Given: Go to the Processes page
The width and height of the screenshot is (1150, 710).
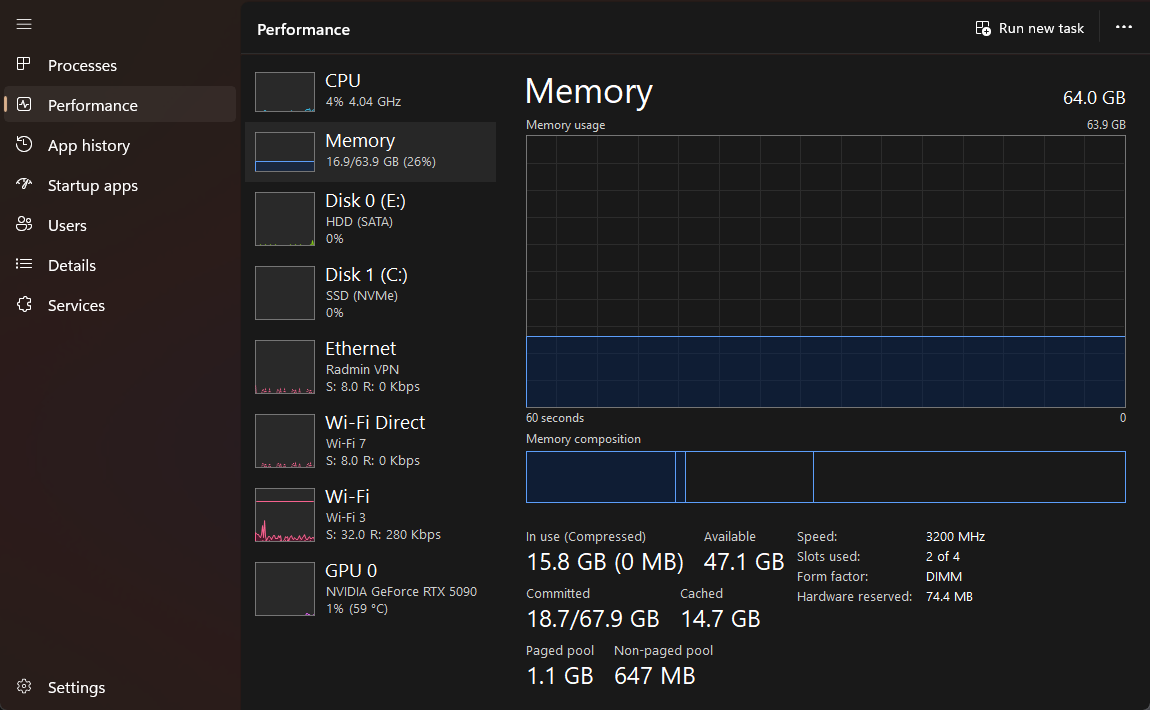Looking at the screenshot, I should coord(120,65).
